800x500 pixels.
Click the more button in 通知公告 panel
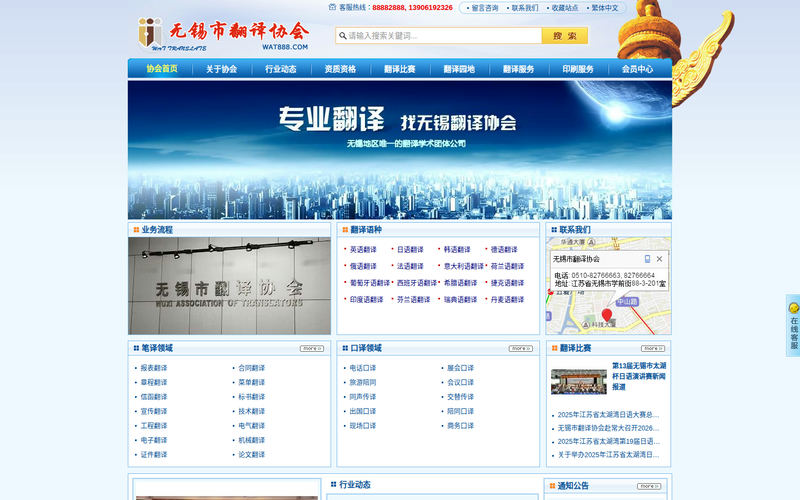(x=649, y=486)
